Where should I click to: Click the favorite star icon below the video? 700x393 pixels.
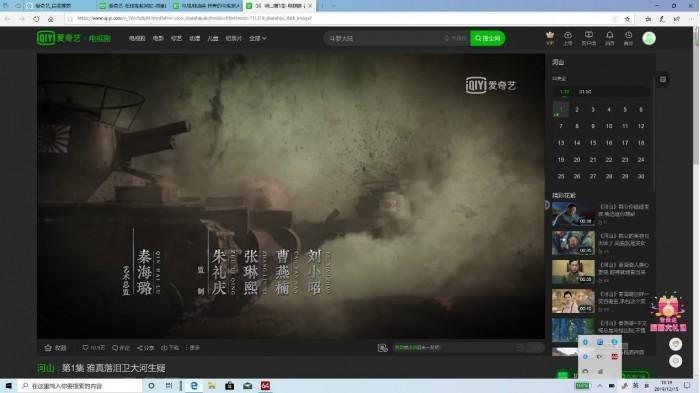coord(48,347)
